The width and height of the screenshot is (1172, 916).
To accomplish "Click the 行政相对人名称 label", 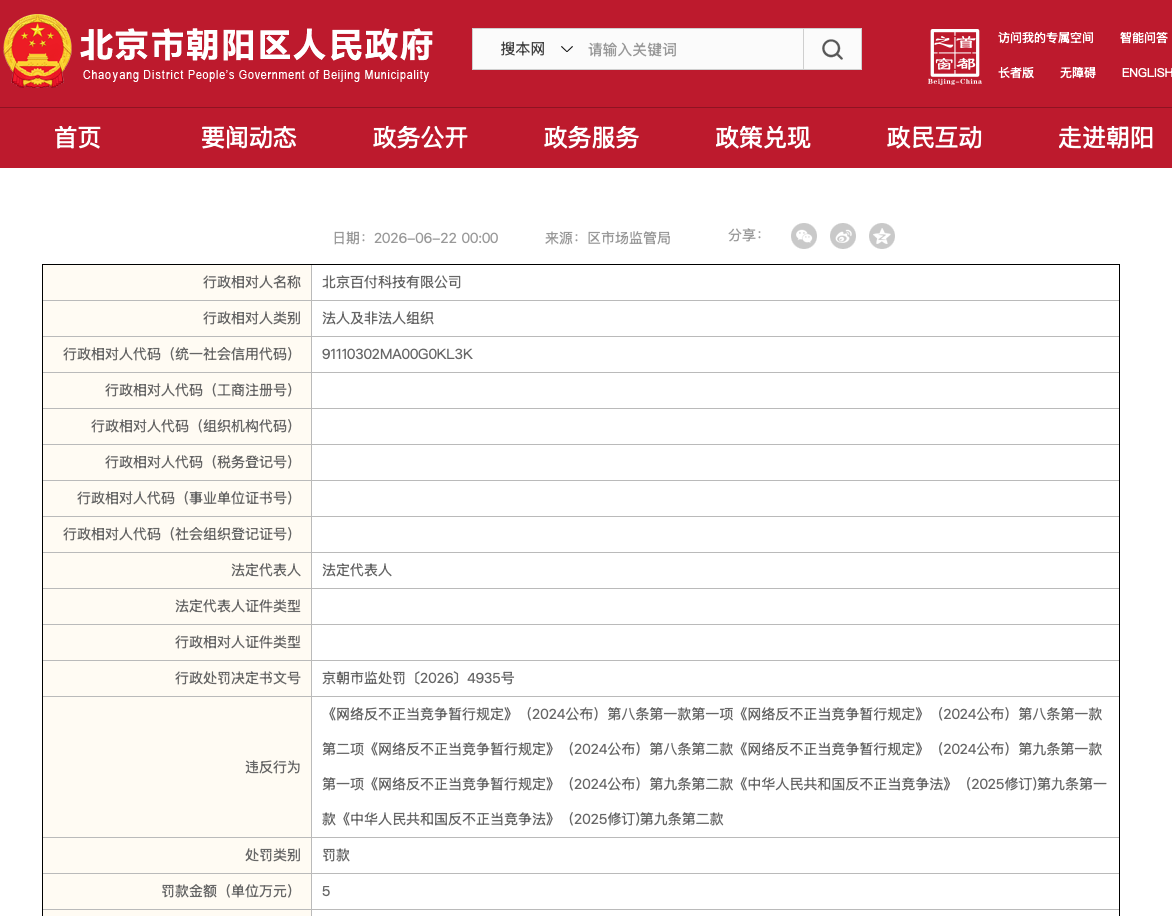I will point(252,282).
